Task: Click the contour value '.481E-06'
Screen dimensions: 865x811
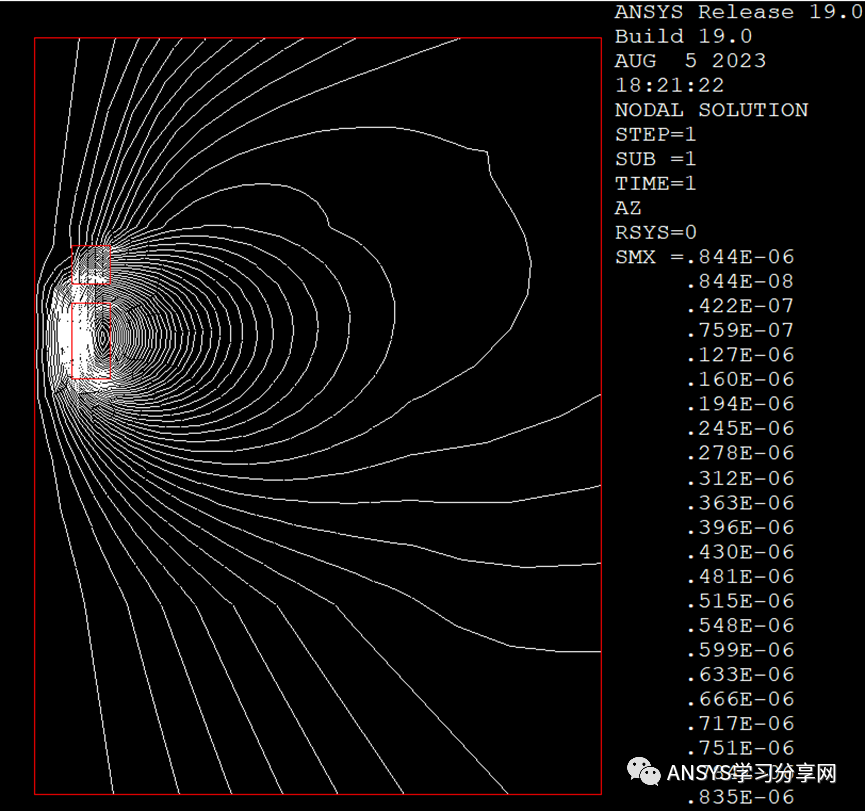Action: [x=740, y=577]
